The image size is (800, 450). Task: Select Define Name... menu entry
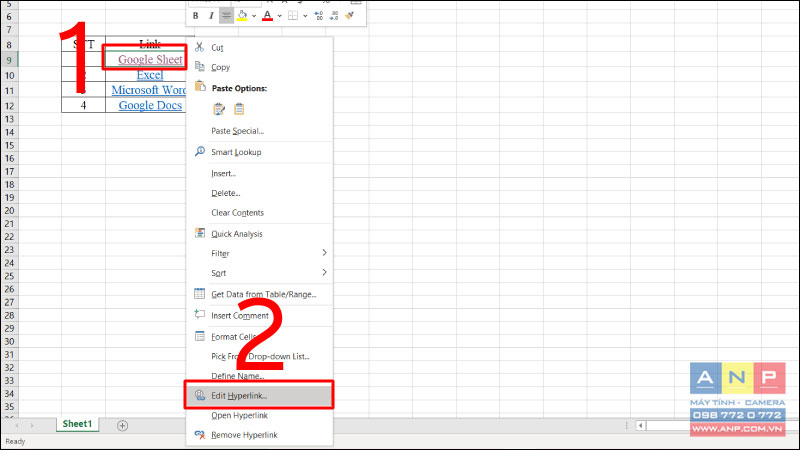[237, 376]
